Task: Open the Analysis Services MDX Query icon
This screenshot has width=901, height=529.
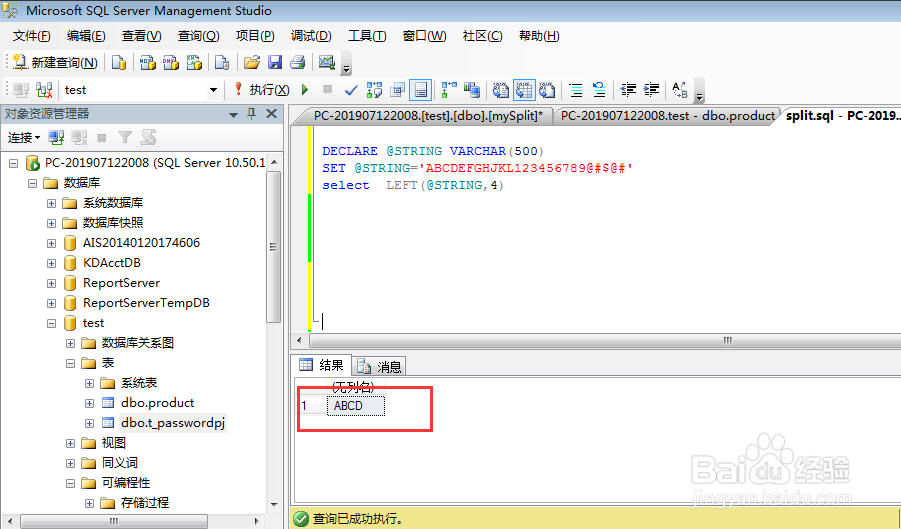Action: pos(148,62)
